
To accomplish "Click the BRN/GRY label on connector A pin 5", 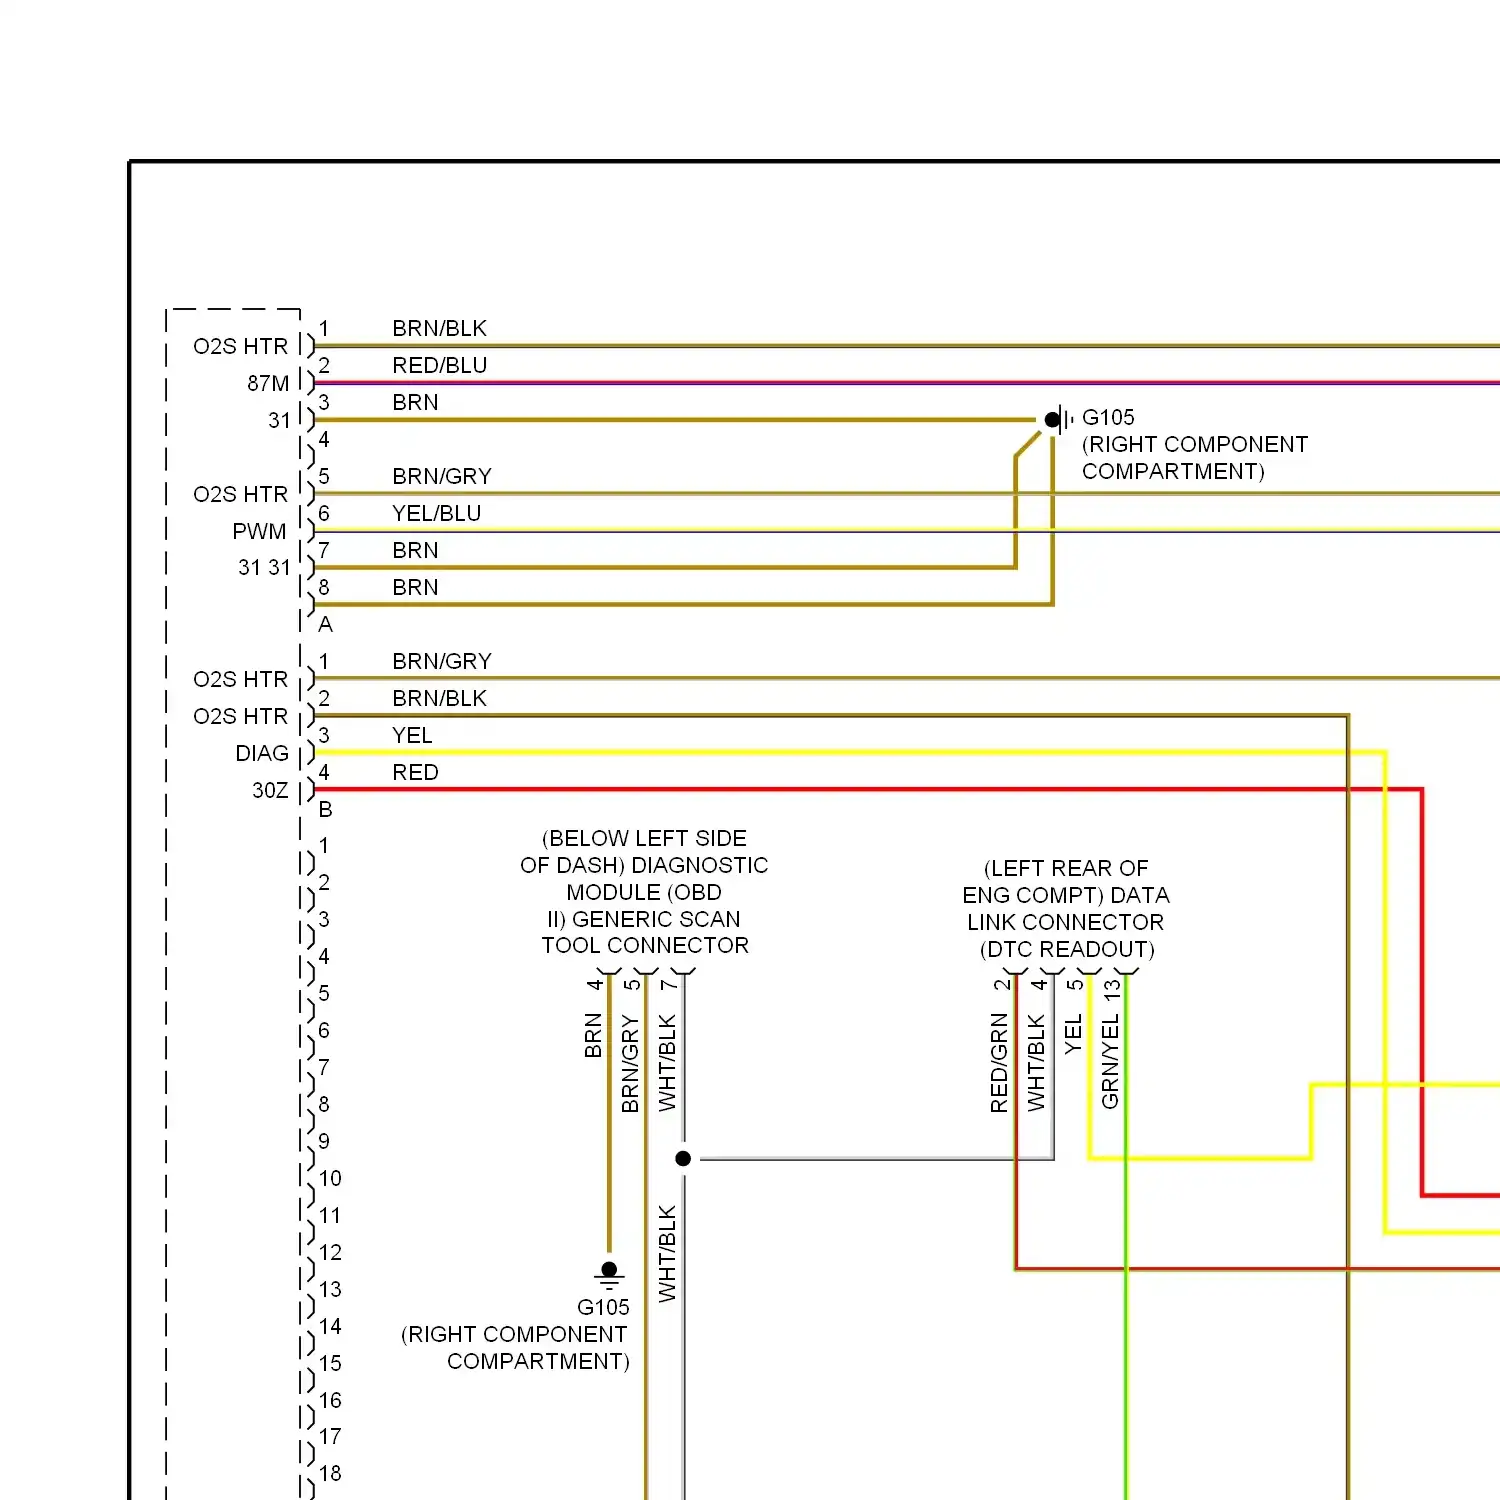I will point(441,477).
